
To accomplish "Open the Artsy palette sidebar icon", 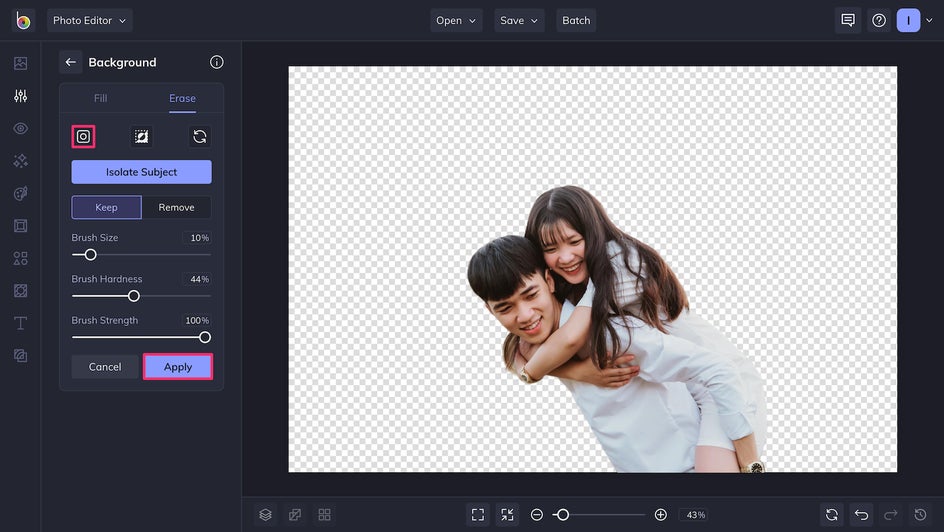I will click(20, 193).
